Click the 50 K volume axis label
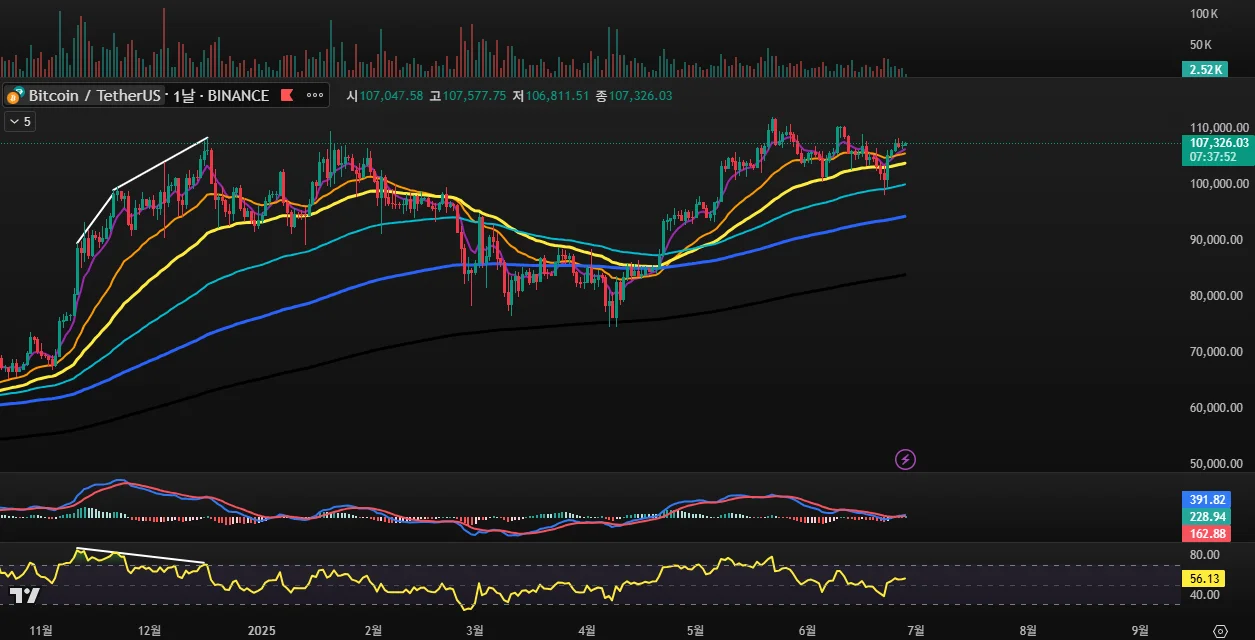The width and height of the screenshot is (1255, 640). pyautogui.click(x=1201, y=45)
